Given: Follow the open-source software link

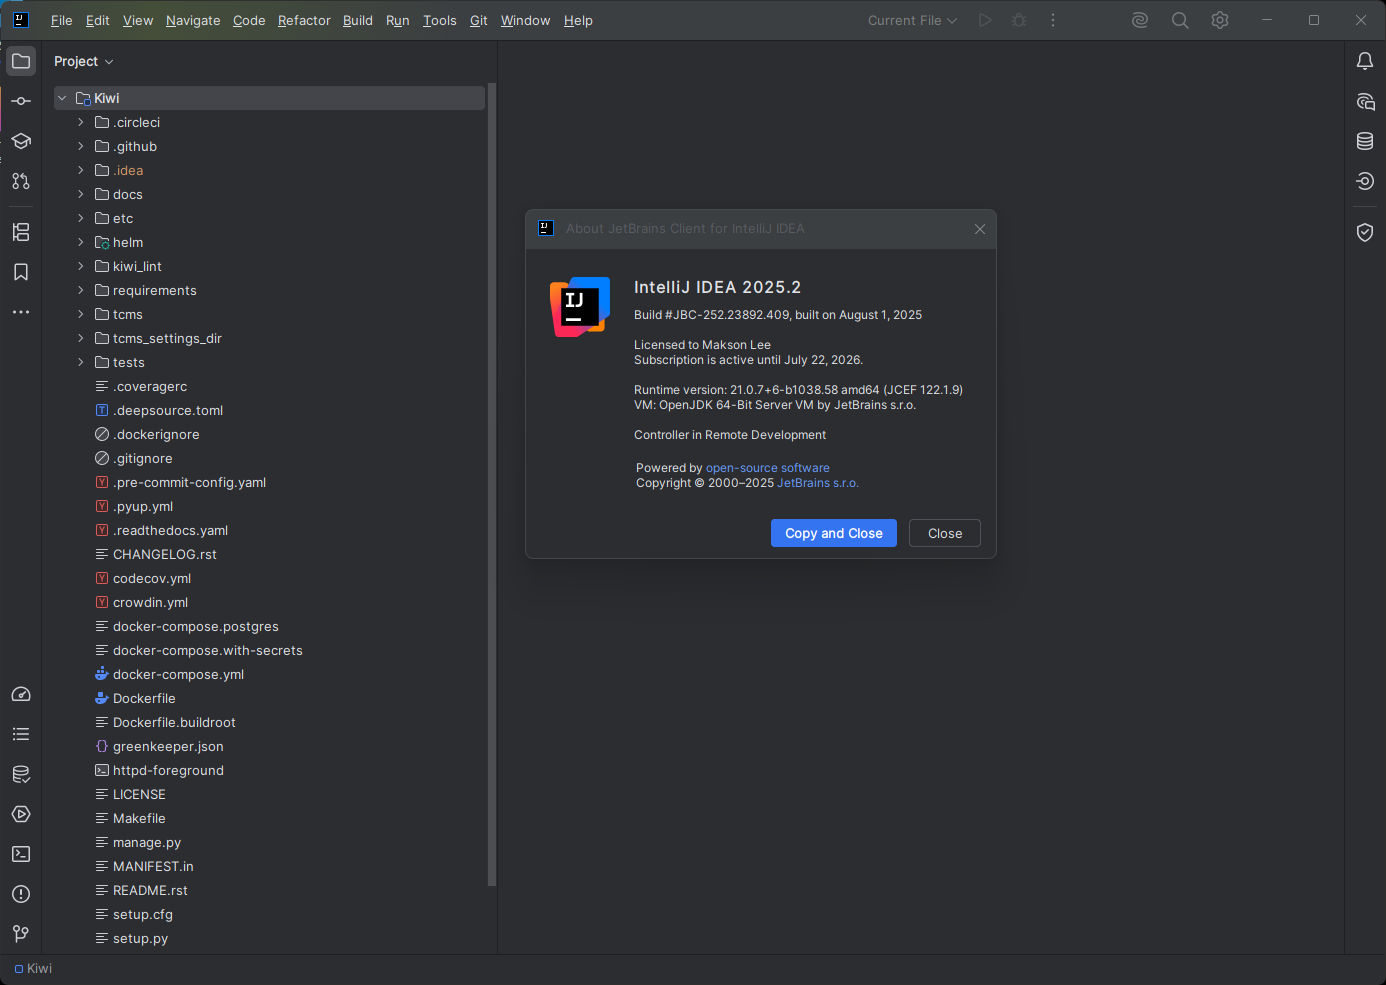Looking at the screenshot, I should (768, 468).
